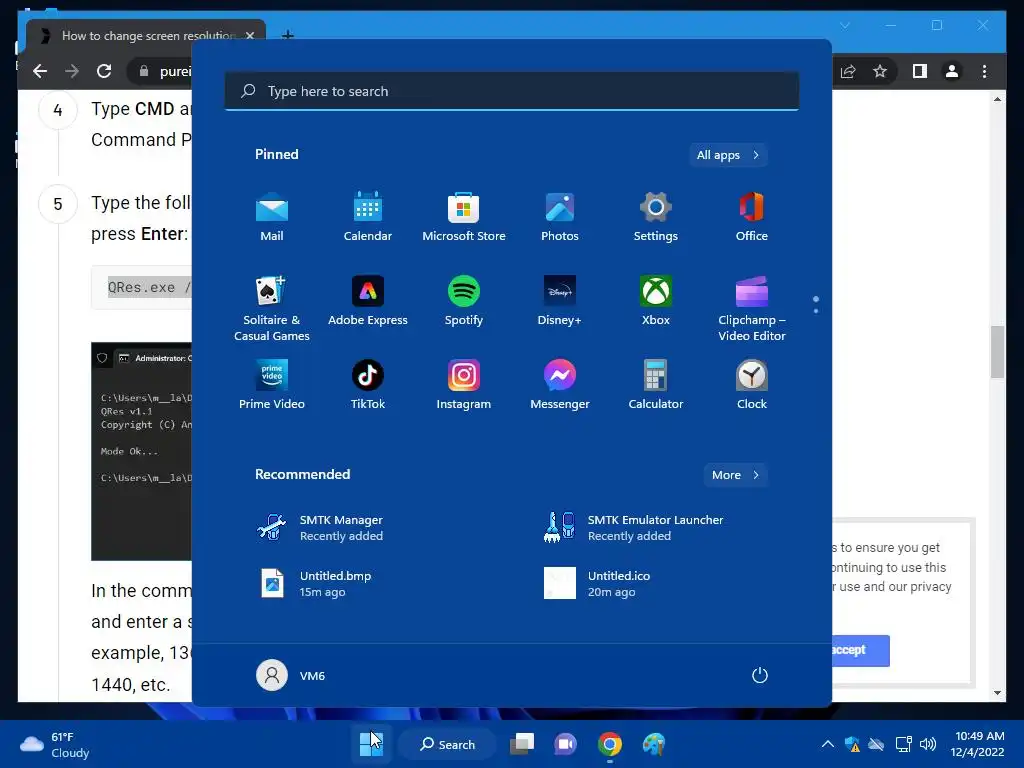Go to next page of pinned apps

816,311
